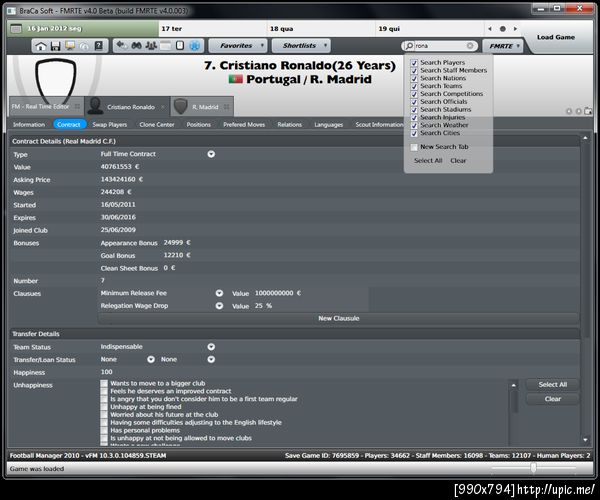The width and height of the screenshot is (600, 500).
Task: Click Select All in the Unhappiness section
Action: coord(553,384)
